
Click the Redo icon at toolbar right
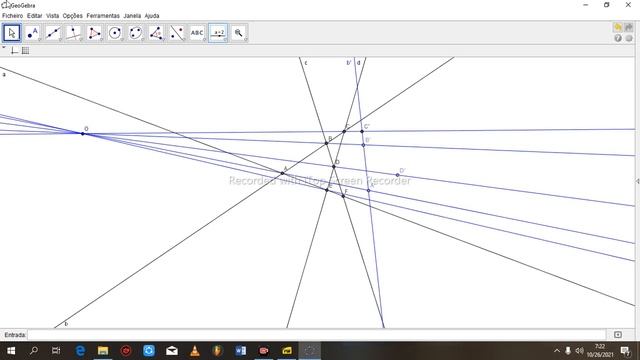(629, 27)
